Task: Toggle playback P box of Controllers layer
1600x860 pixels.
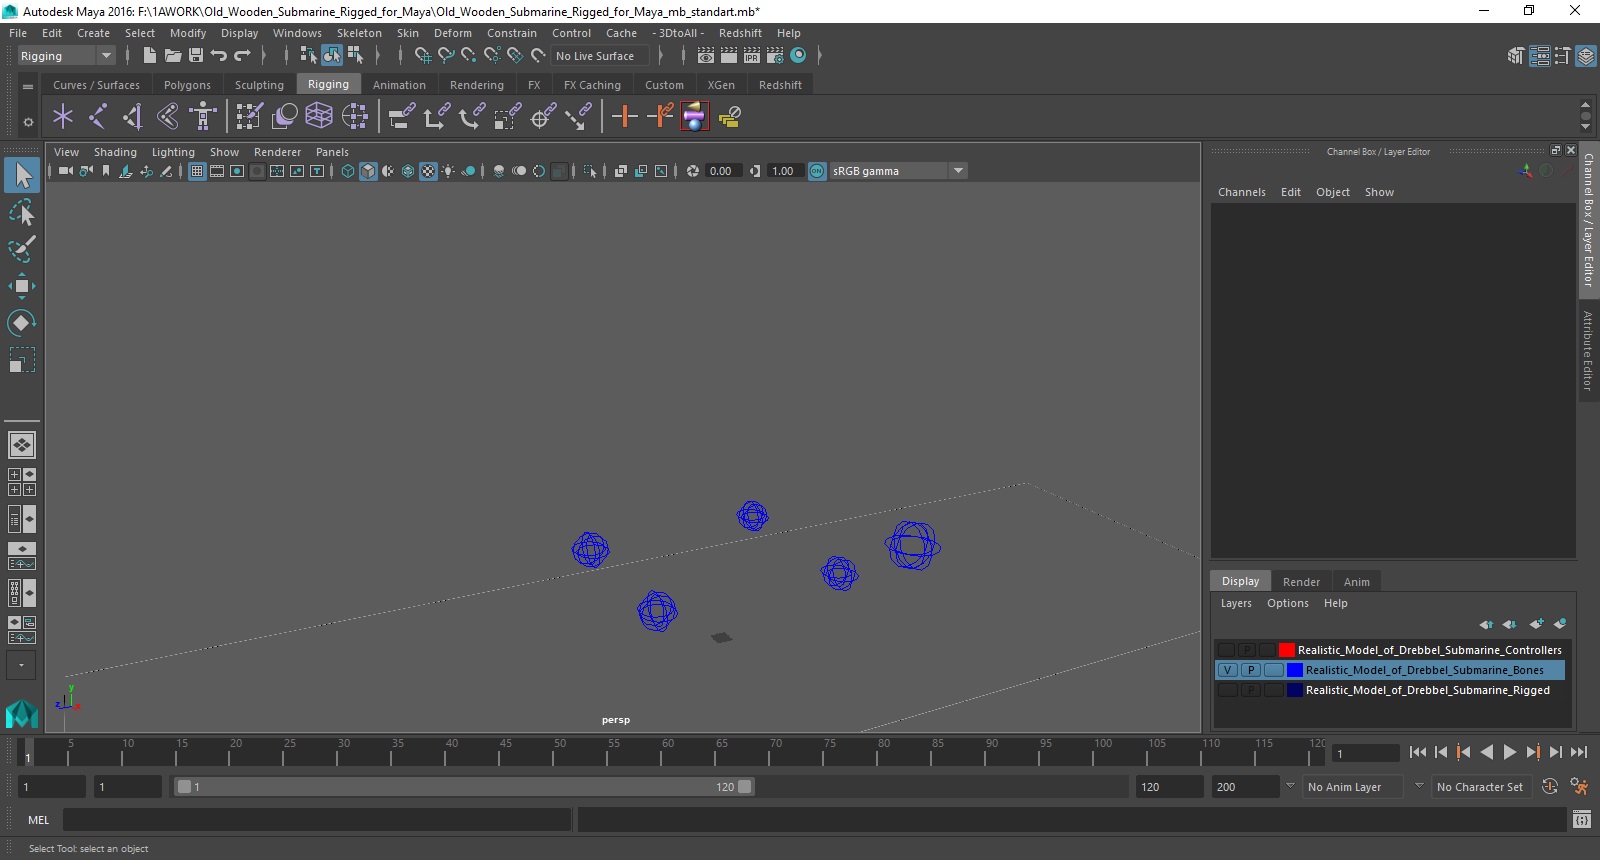Action: pyautogui.click(x=1247, y=650)
